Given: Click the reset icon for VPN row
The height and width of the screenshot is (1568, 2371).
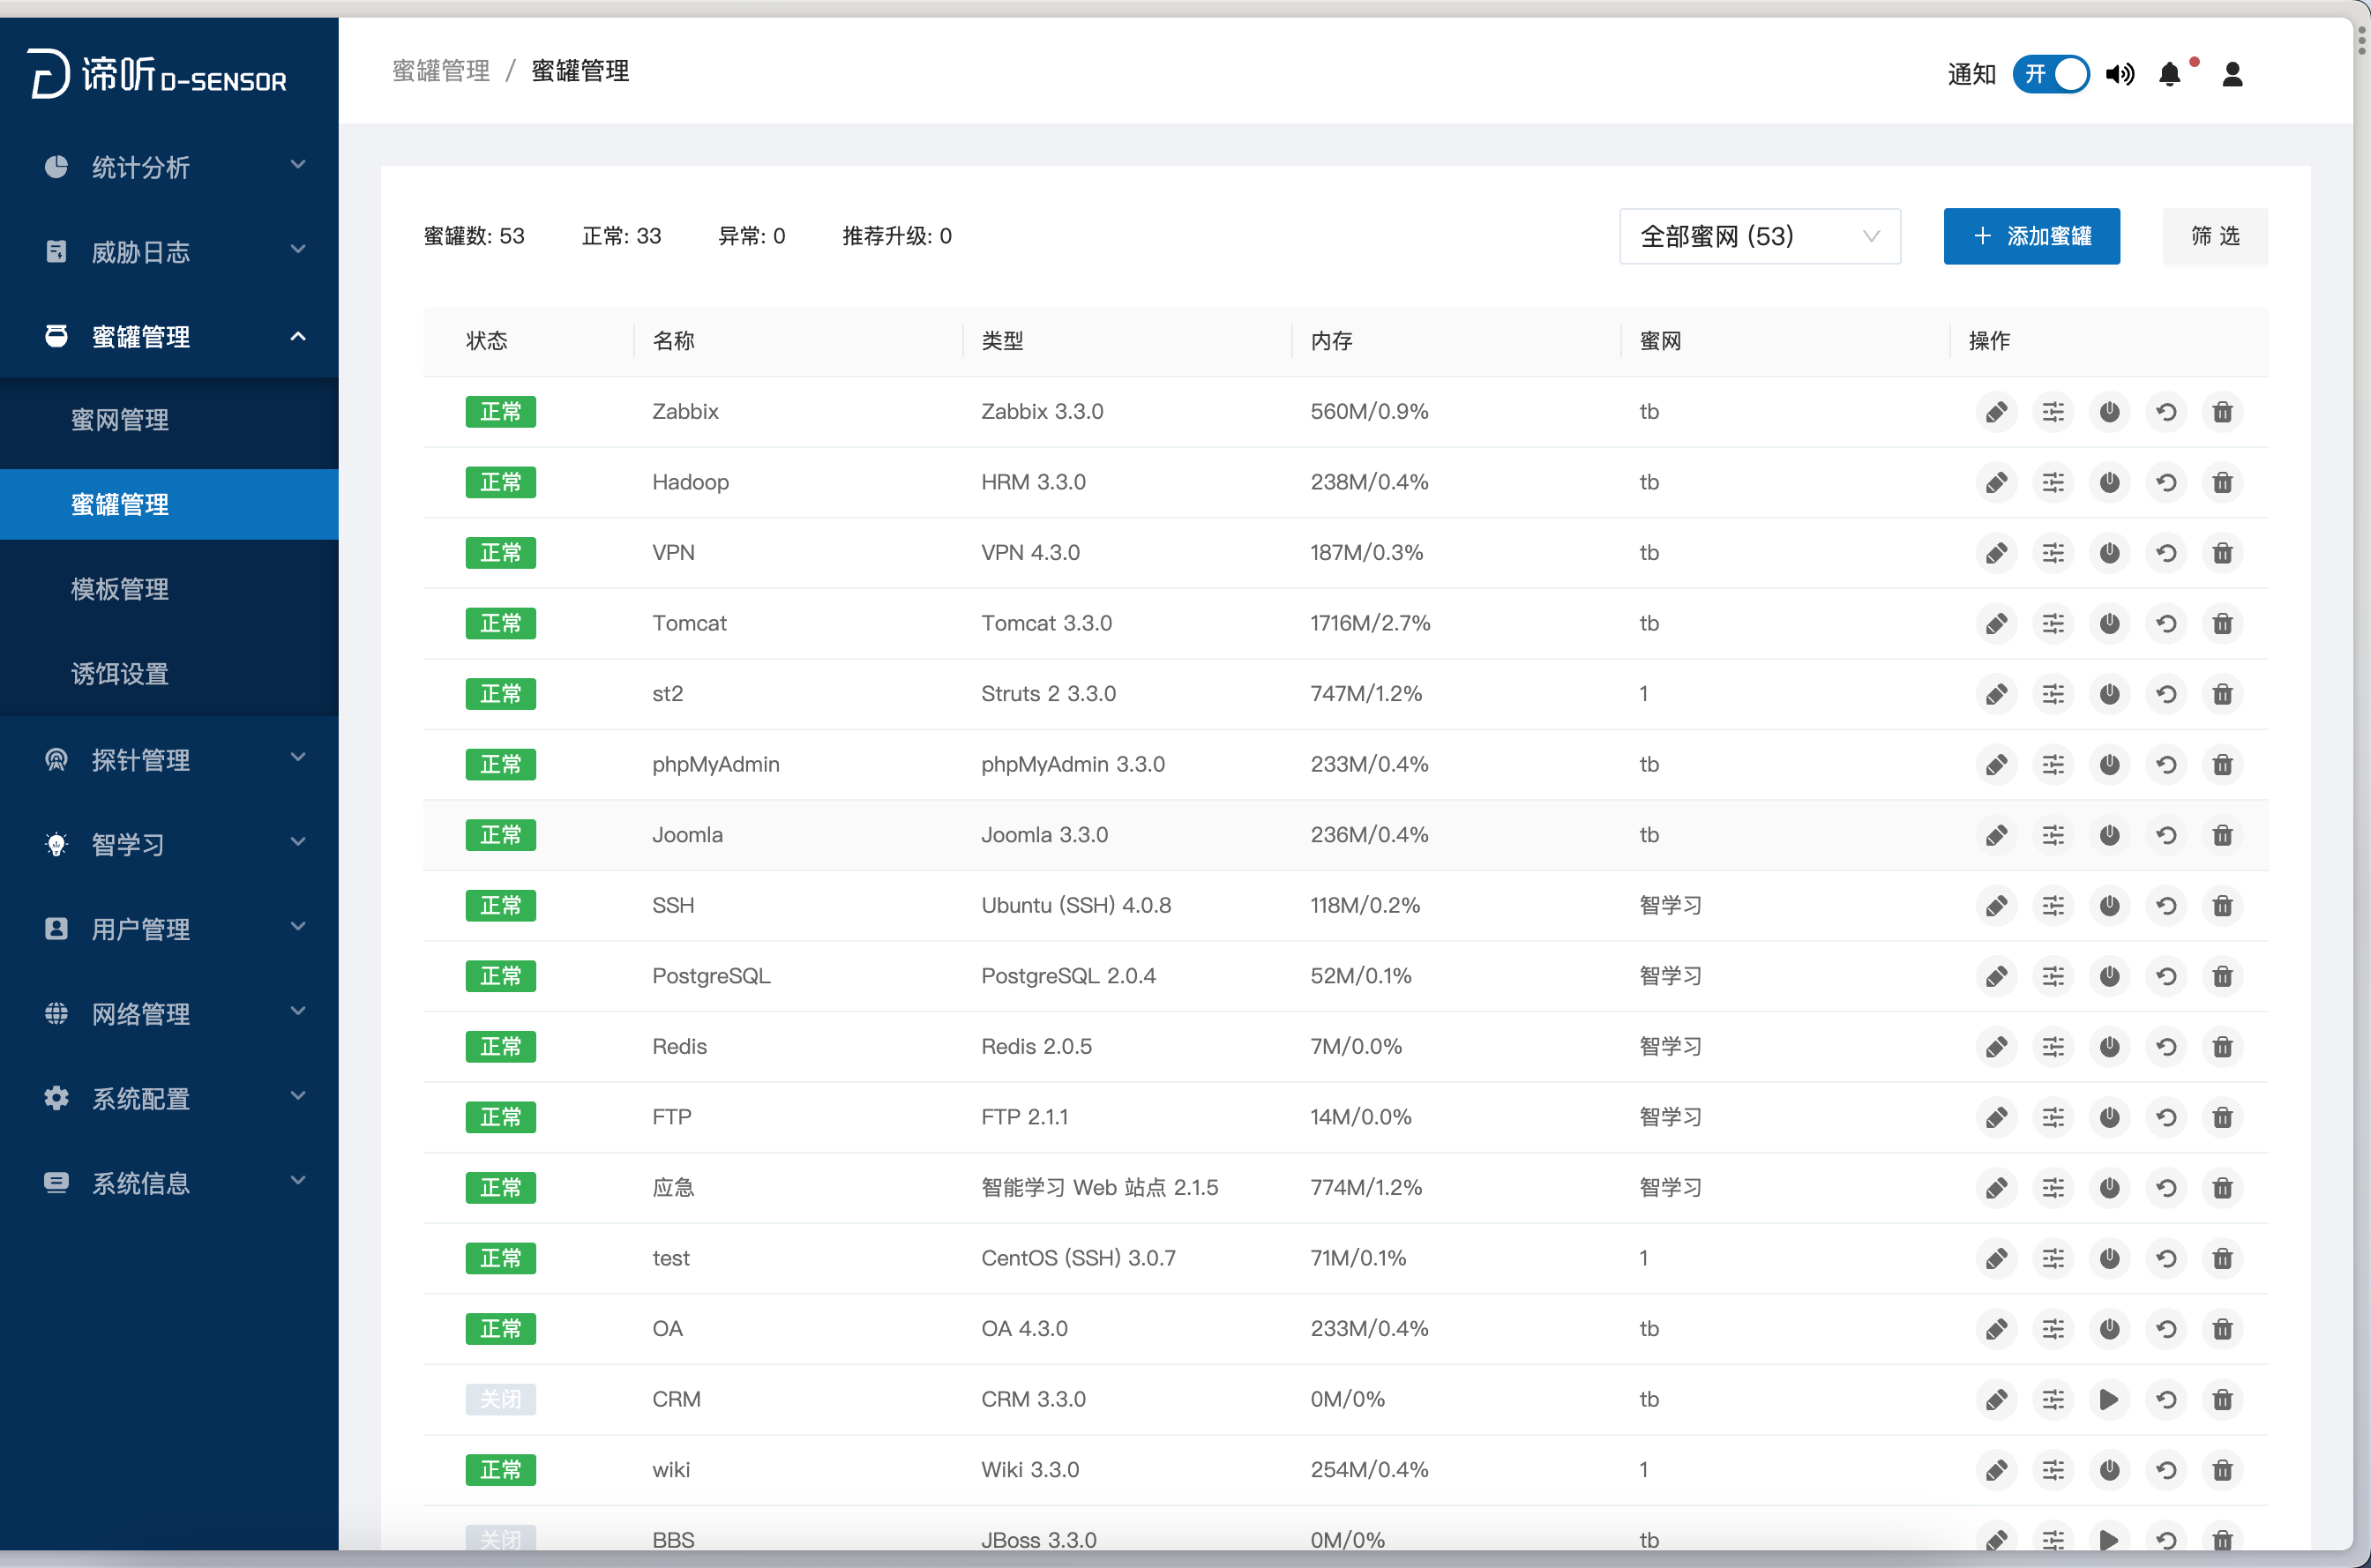Looking at the screenshot, I should [x=2166, y=553].
